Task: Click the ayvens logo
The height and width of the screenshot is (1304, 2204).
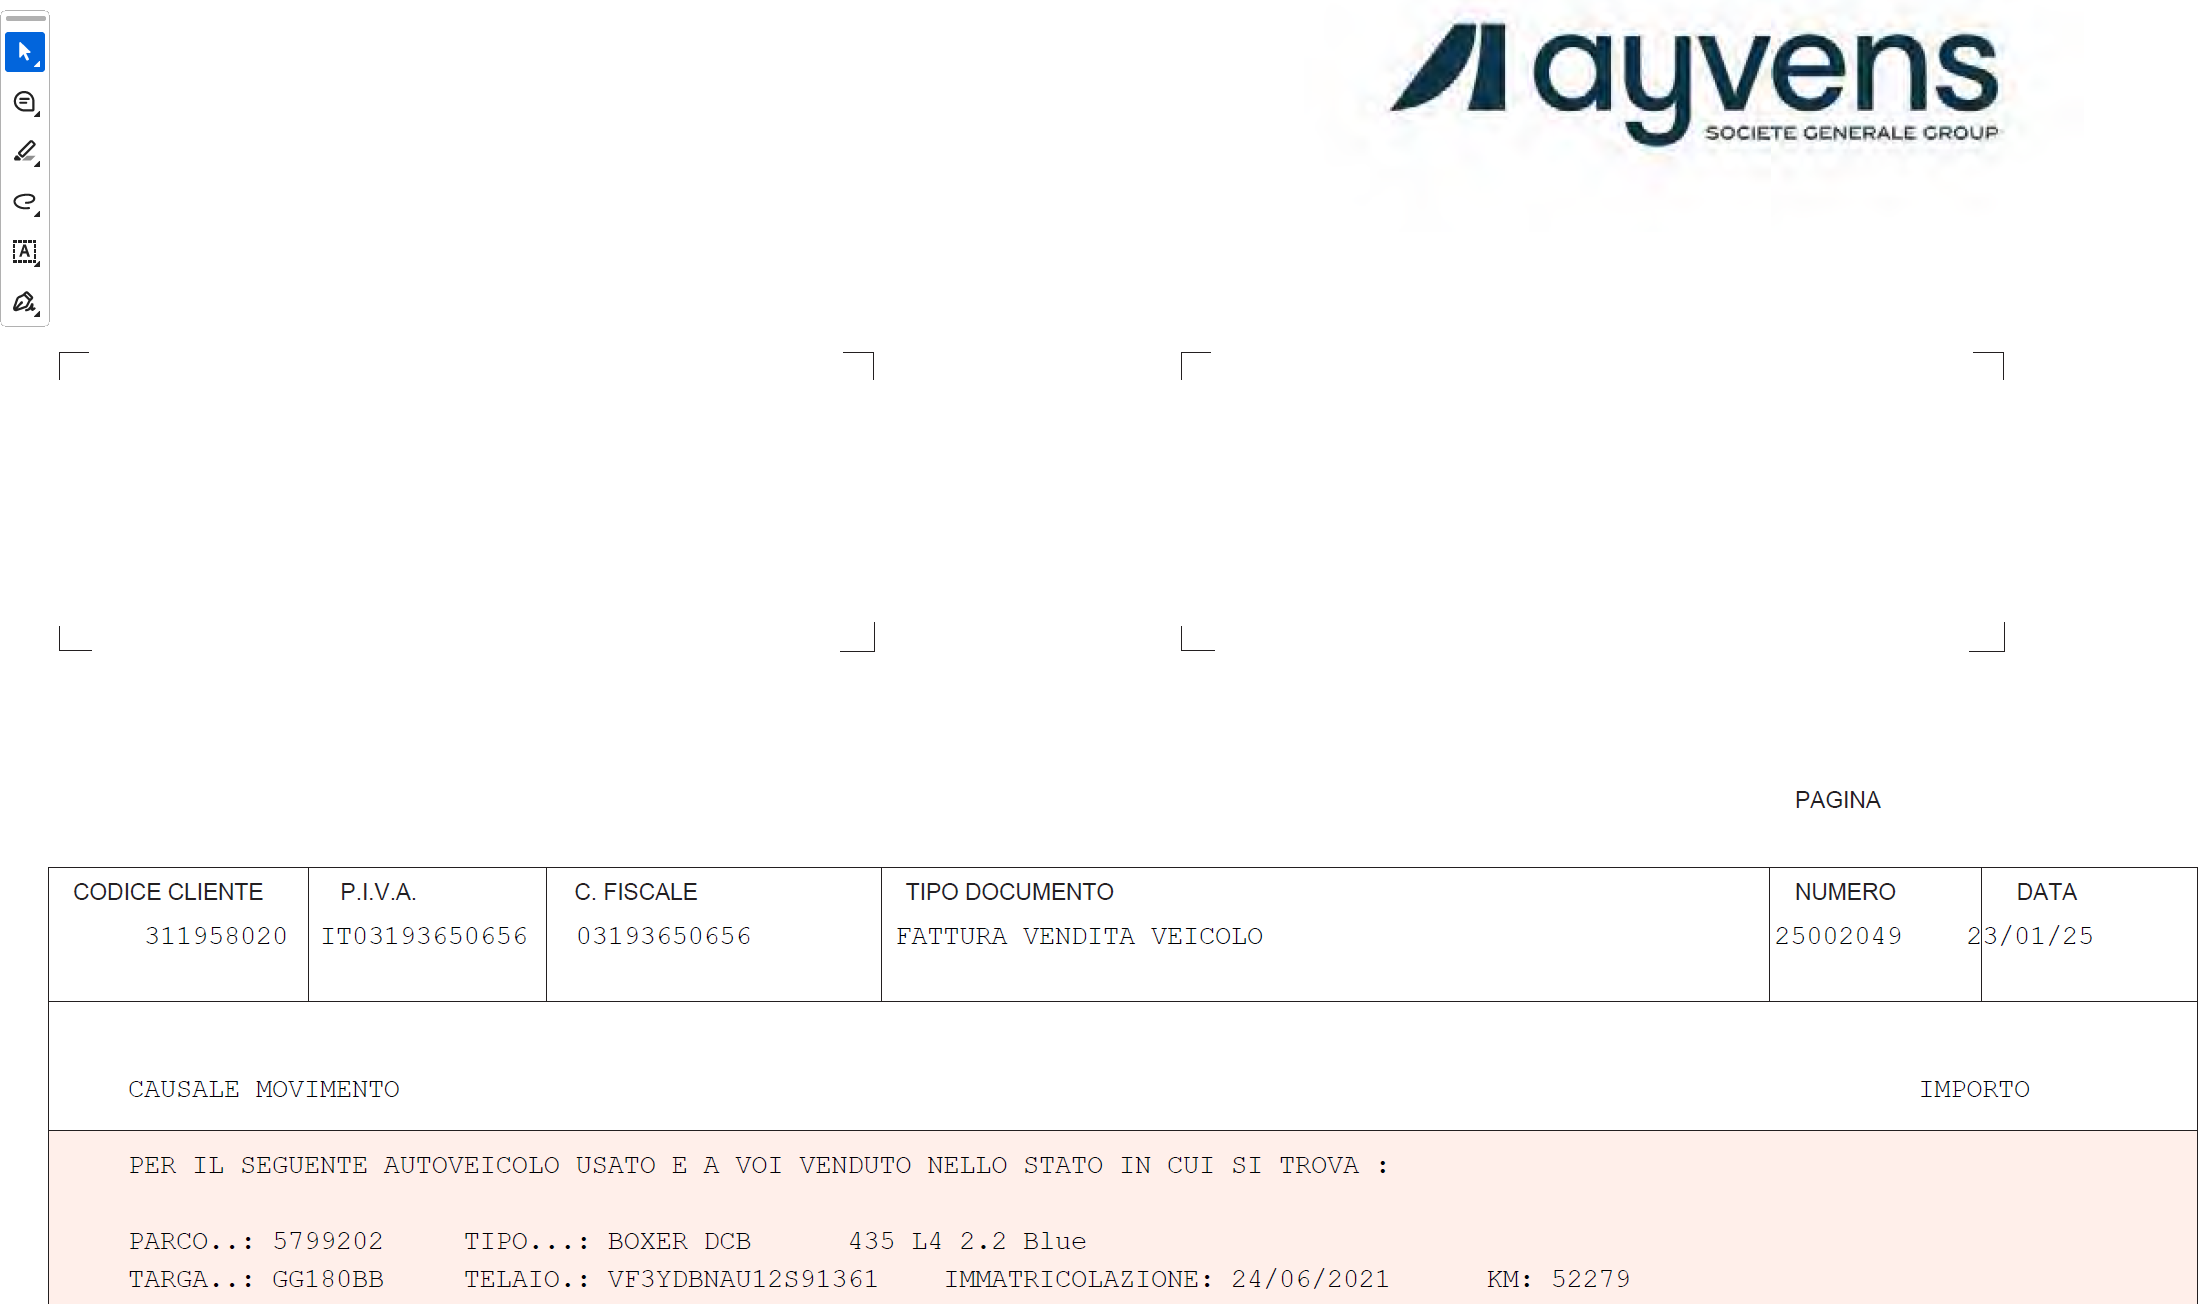Action: (1694, 85)
